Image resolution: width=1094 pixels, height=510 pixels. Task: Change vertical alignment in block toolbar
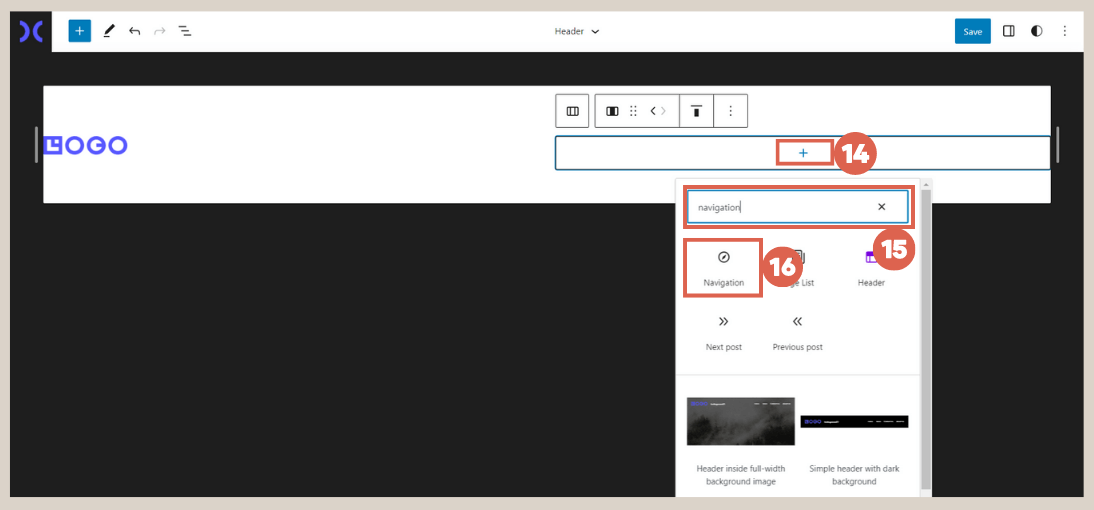(x=696, y=111)
